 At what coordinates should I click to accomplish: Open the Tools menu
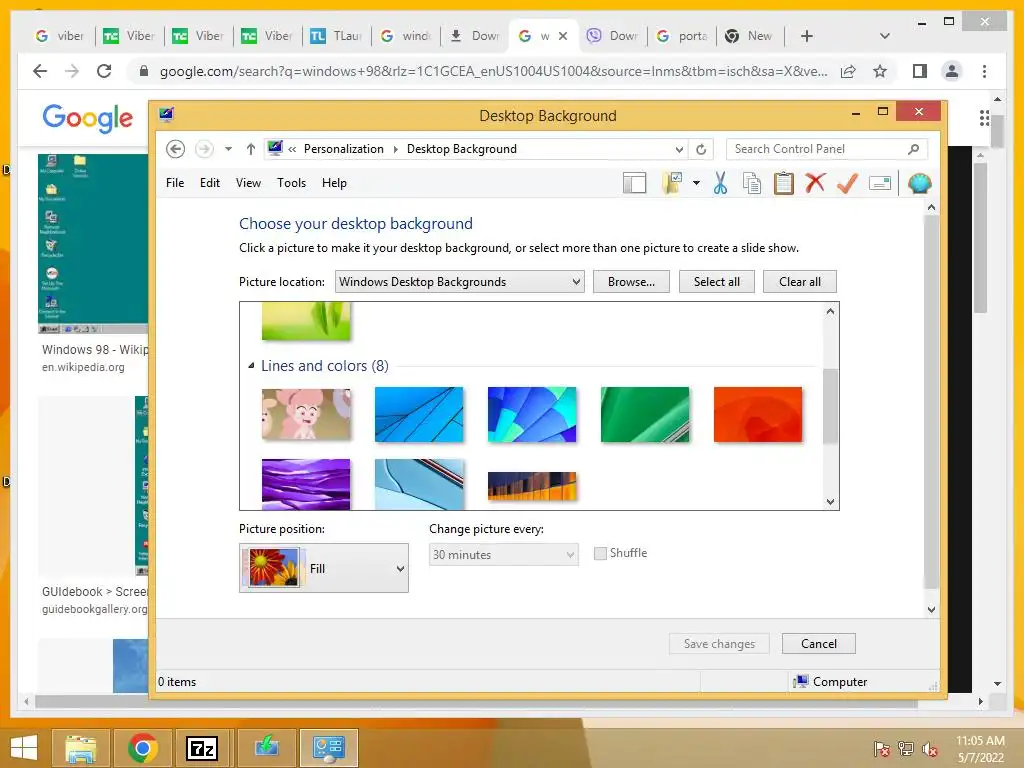click(x=291, y=183)
